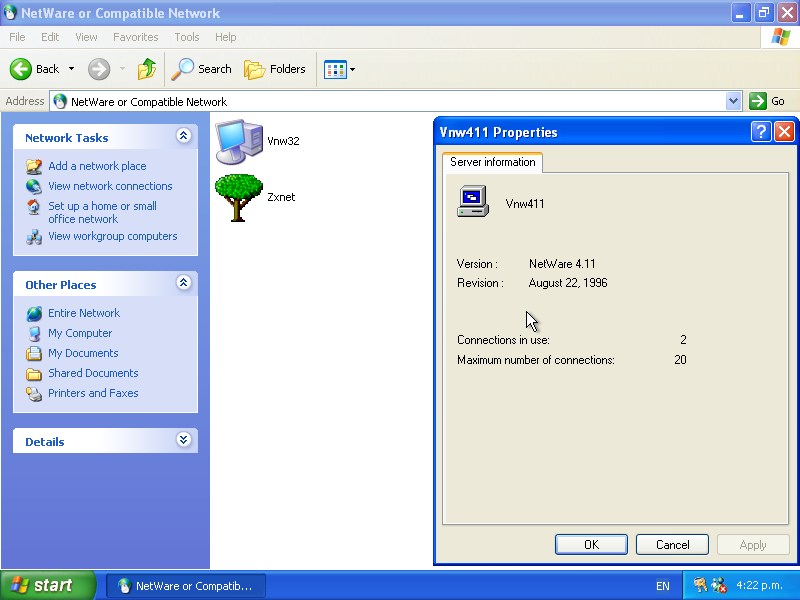This screenshot has height=600, width=800.
Task: Open the Favorites menu
Action: [136, 37]
